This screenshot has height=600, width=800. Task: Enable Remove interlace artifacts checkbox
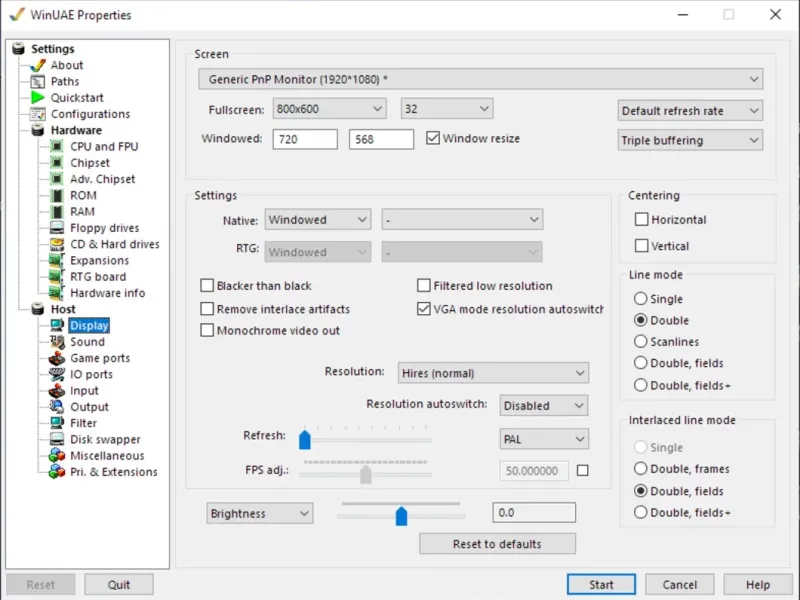coord(207,309)
